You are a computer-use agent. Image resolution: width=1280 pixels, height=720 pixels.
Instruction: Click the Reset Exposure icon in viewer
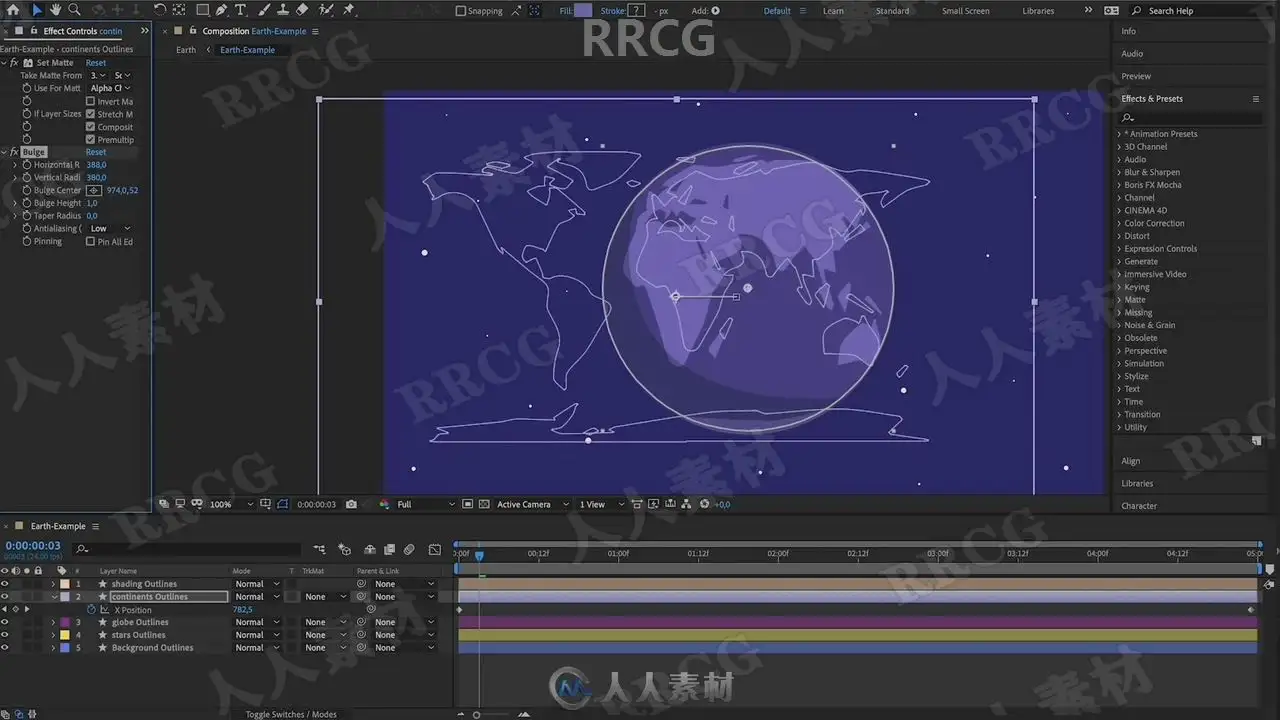704,504
